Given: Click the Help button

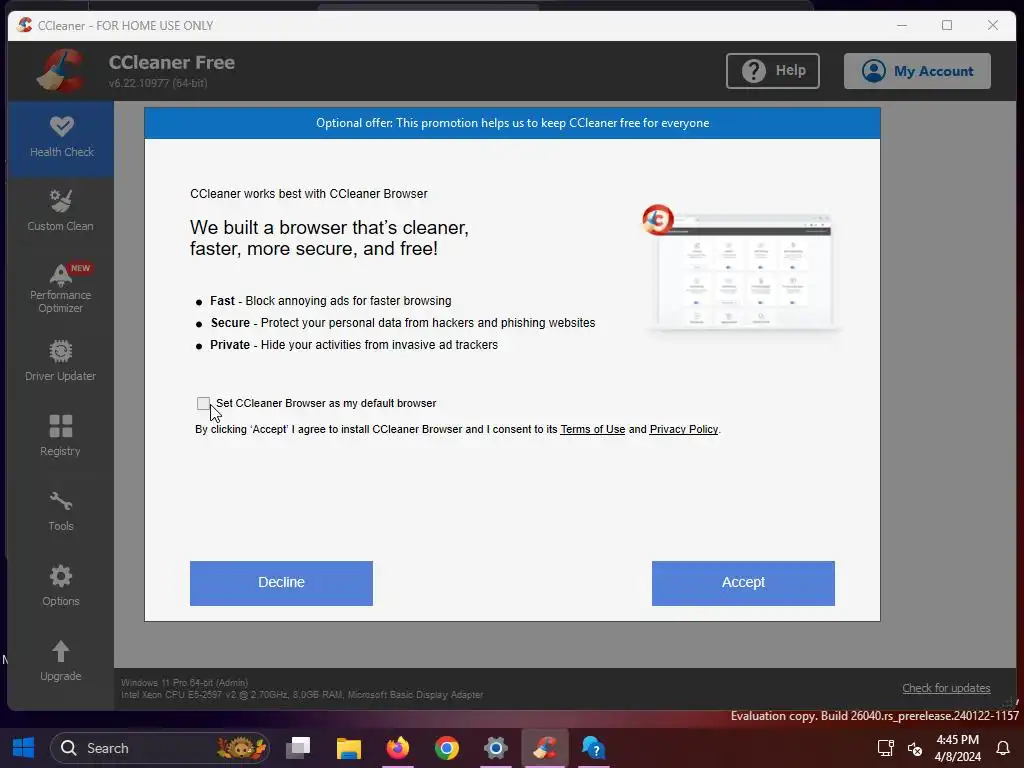Looking at the screenshot, I should click(773, 71).
